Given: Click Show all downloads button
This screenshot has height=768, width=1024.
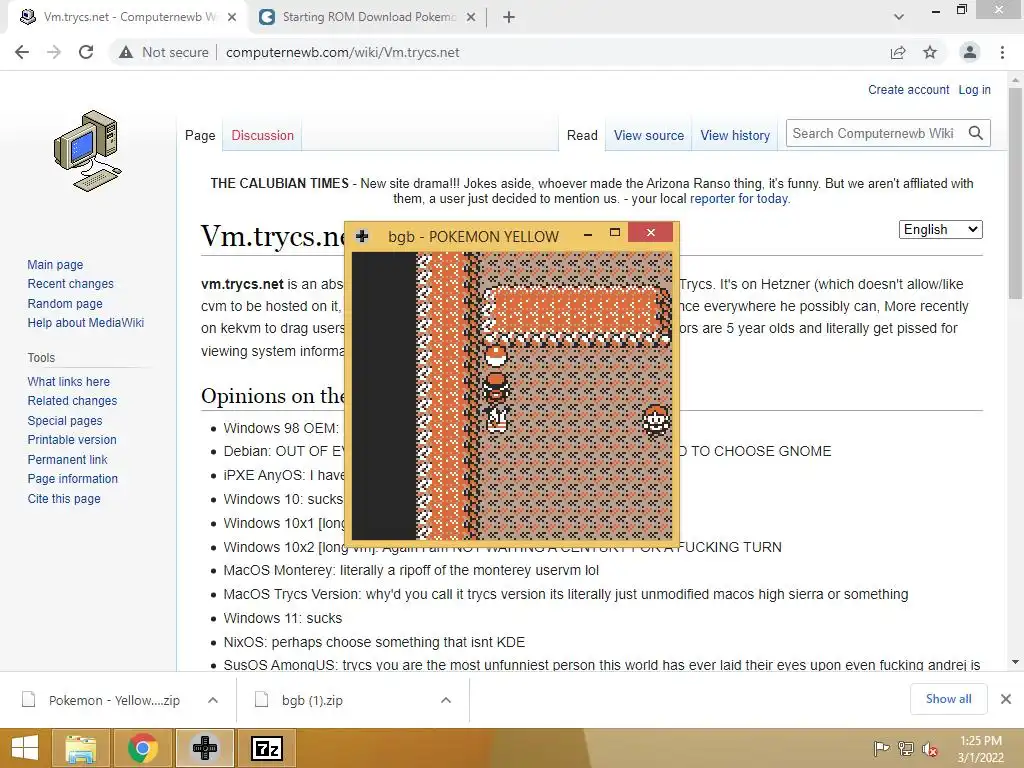Looking at the screenshot, I should click(x=948, y=699).
